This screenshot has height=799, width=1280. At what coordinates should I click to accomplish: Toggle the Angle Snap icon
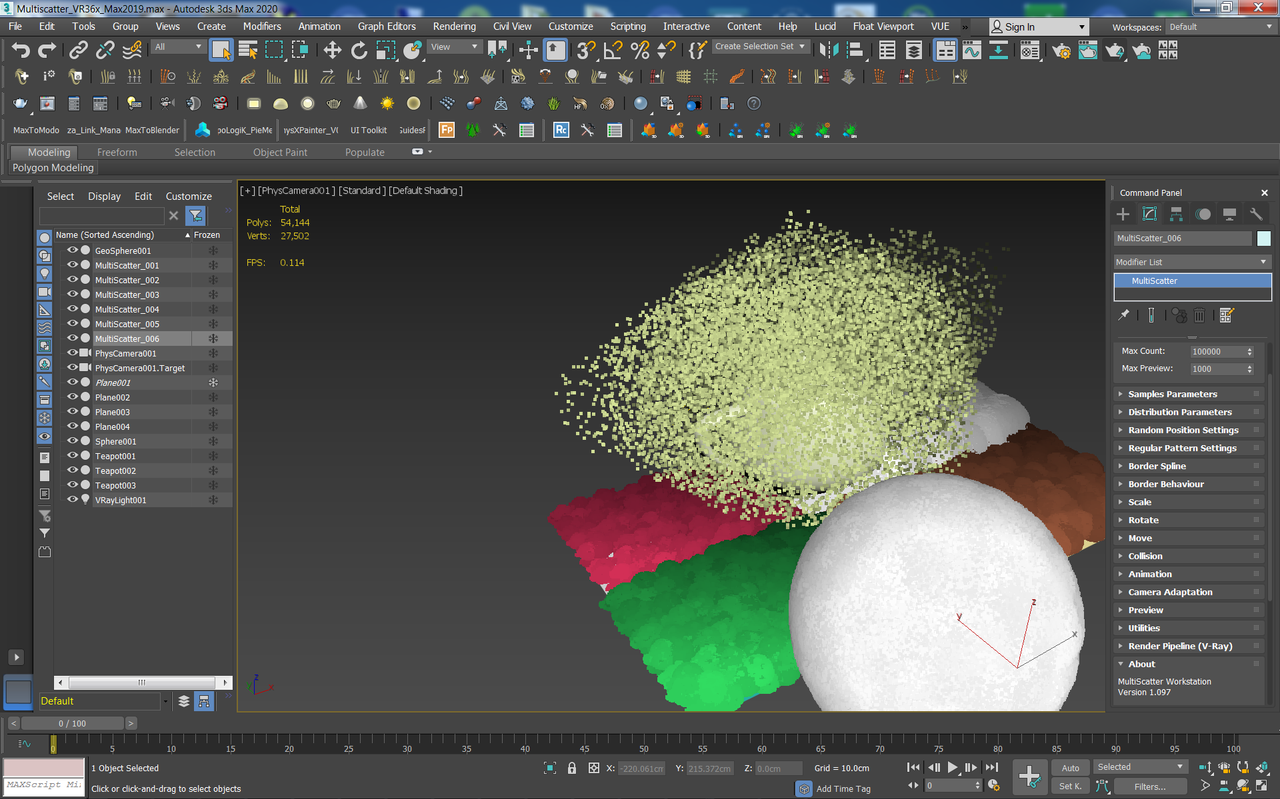[613, 50]
